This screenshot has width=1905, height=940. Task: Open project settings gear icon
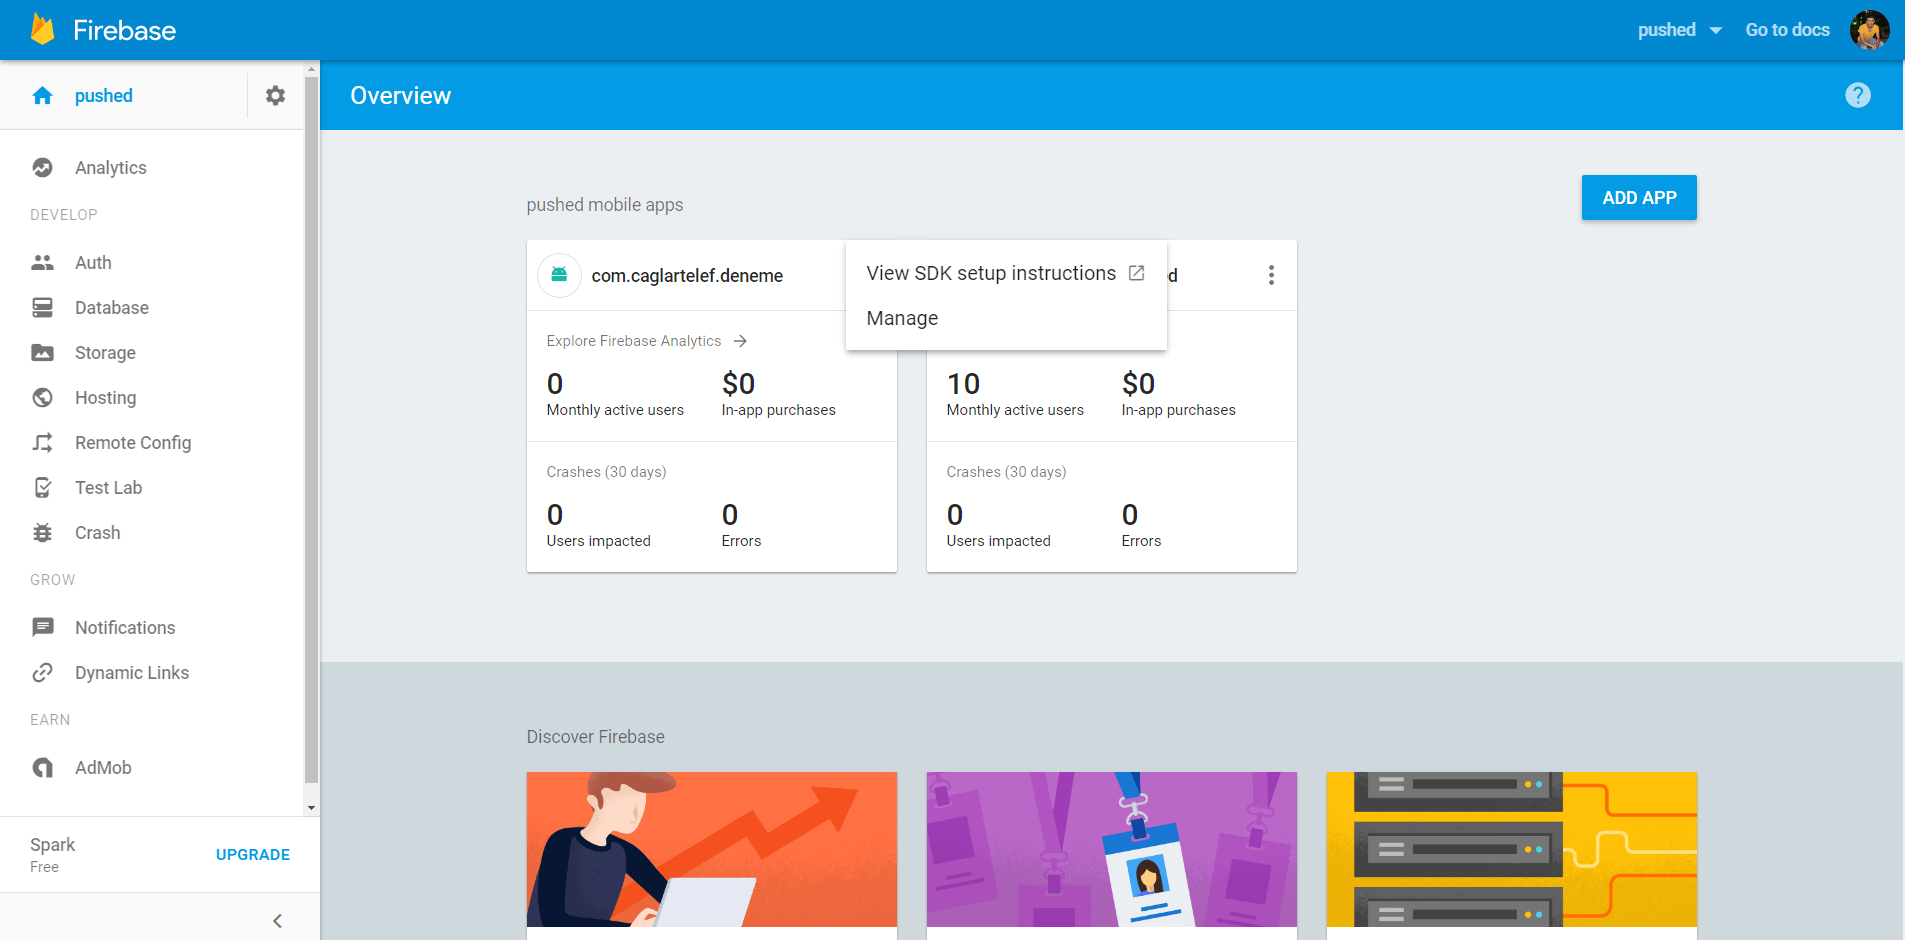tap(275, 95)
